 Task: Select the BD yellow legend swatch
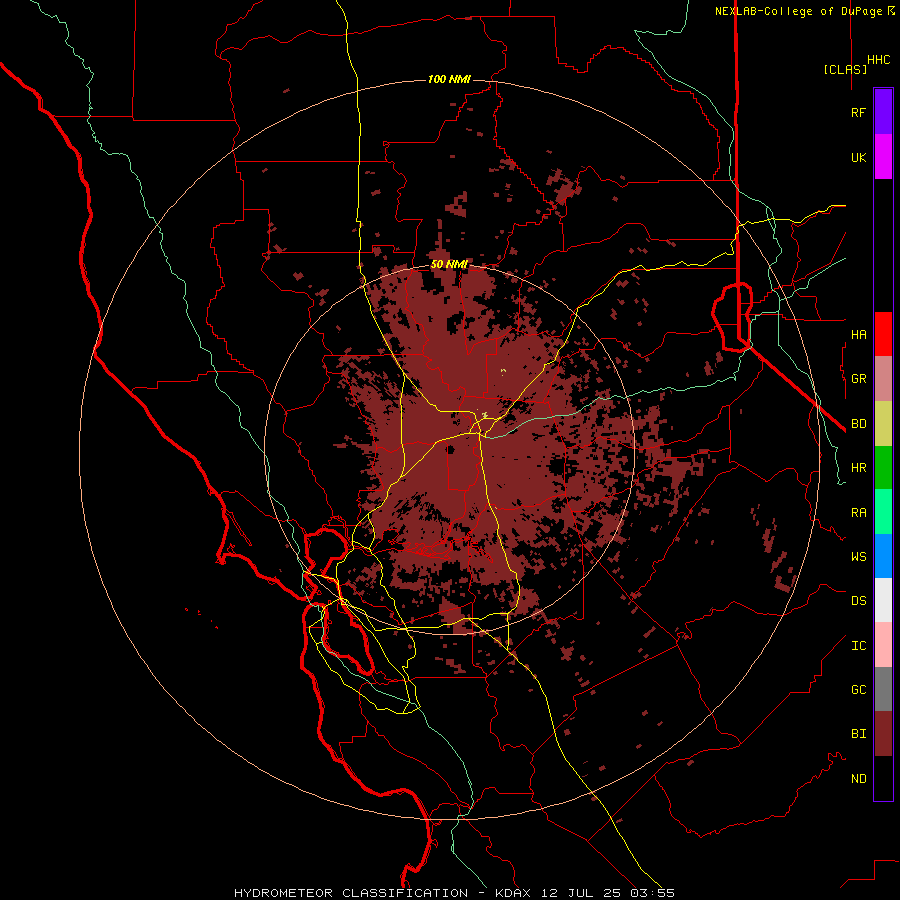coord(883,424)
